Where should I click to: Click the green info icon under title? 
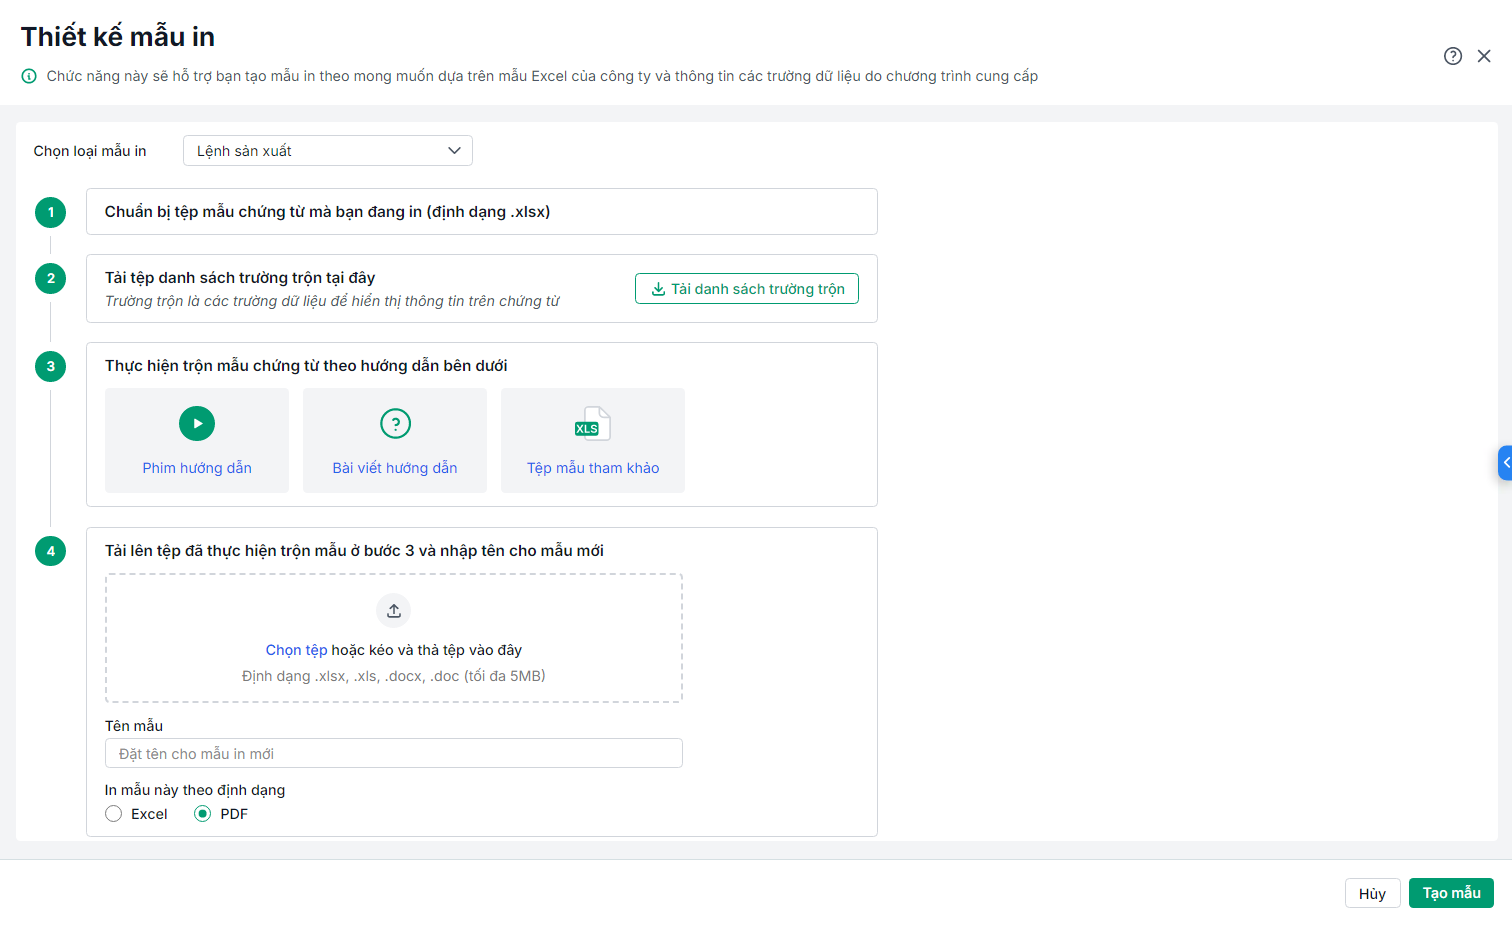(29, 76)
